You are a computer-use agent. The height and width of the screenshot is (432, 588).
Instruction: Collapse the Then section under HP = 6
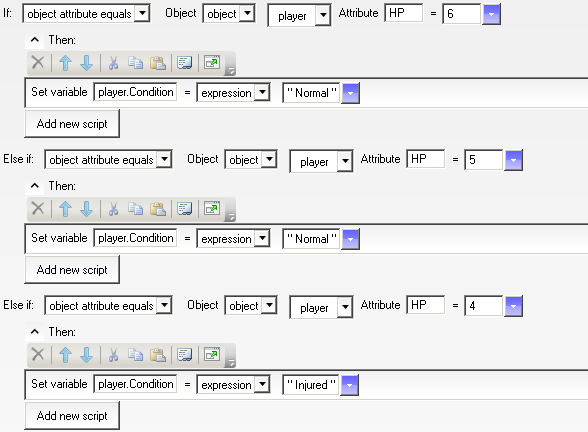click(x=34, y=39)
